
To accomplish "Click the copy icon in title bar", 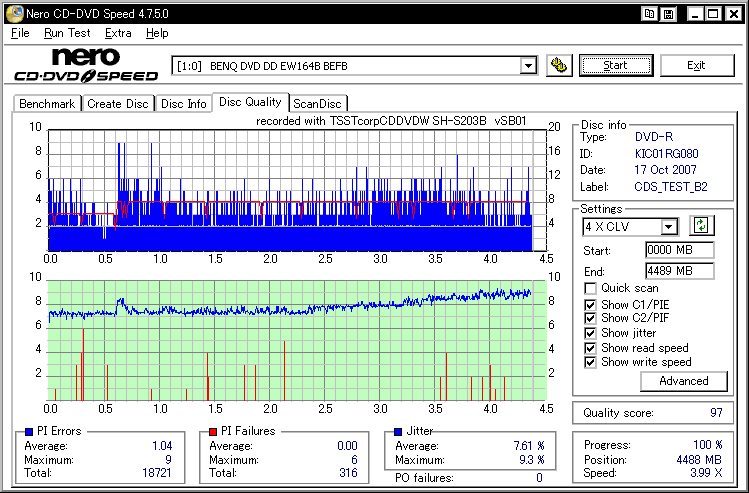I will [650, 13].
